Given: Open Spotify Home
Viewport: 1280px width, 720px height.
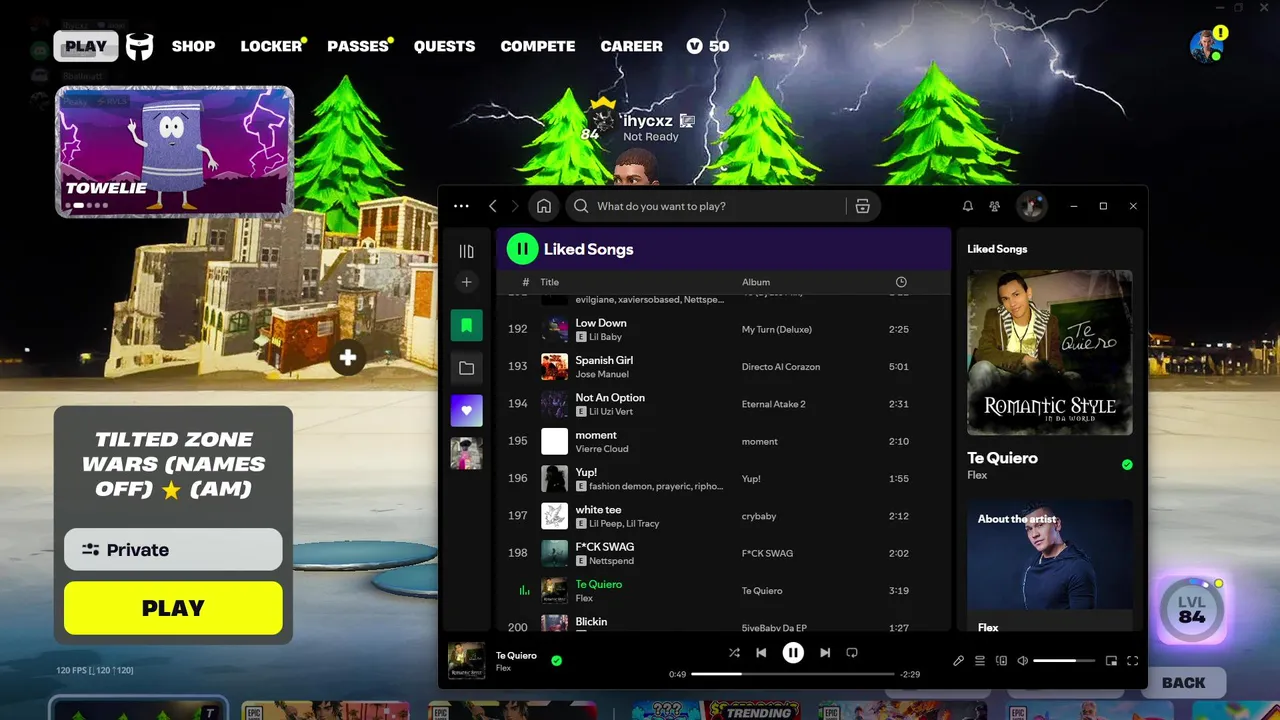Looking at the screenshot, I should point(544,206).
